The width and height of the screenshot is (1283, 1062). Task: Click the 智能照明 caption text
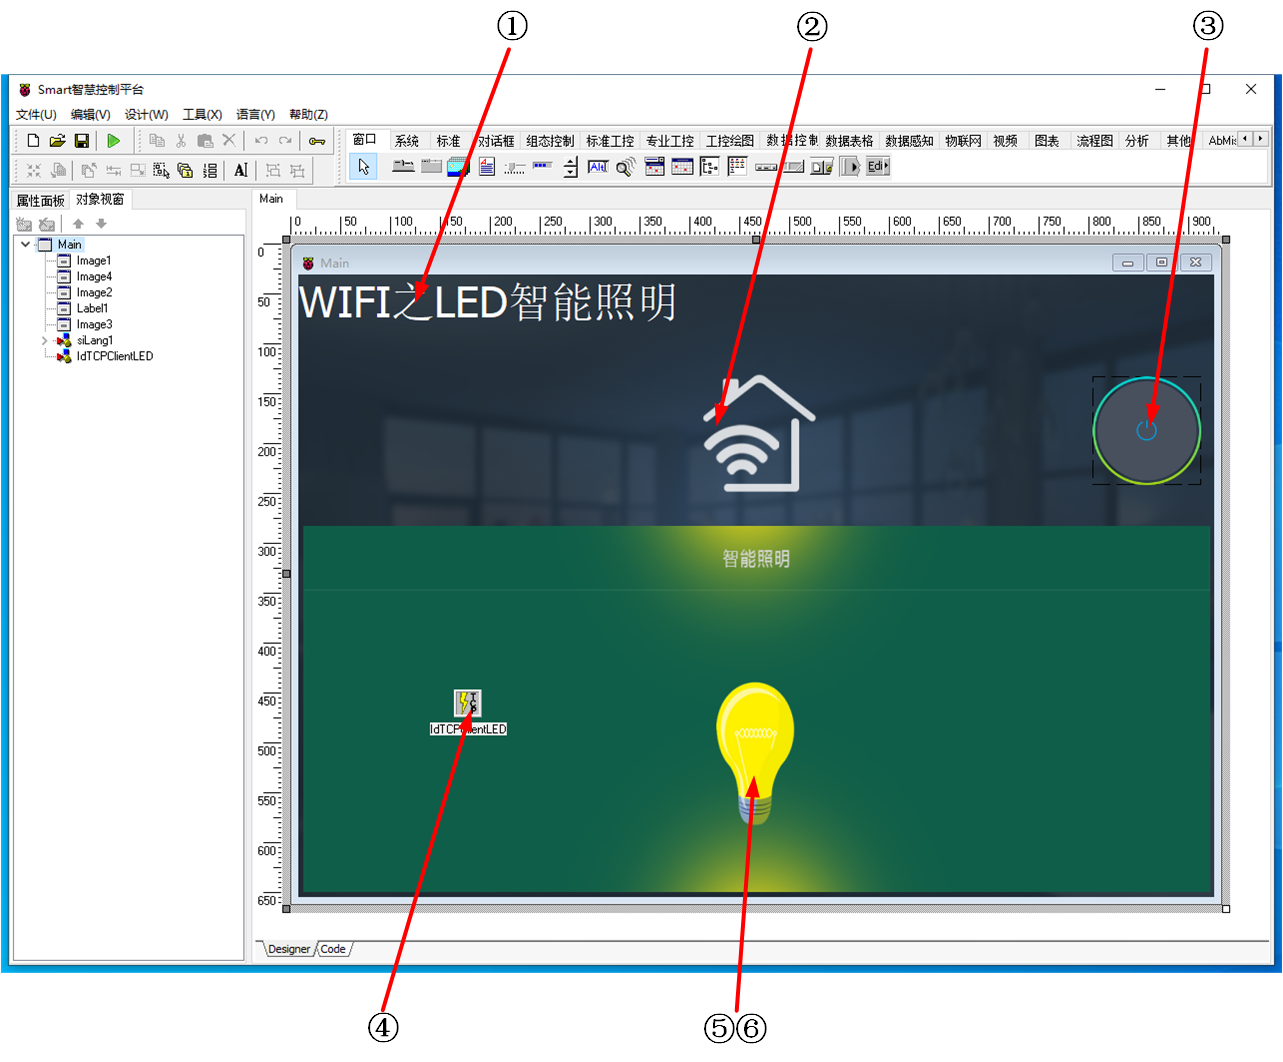point(757,559)
